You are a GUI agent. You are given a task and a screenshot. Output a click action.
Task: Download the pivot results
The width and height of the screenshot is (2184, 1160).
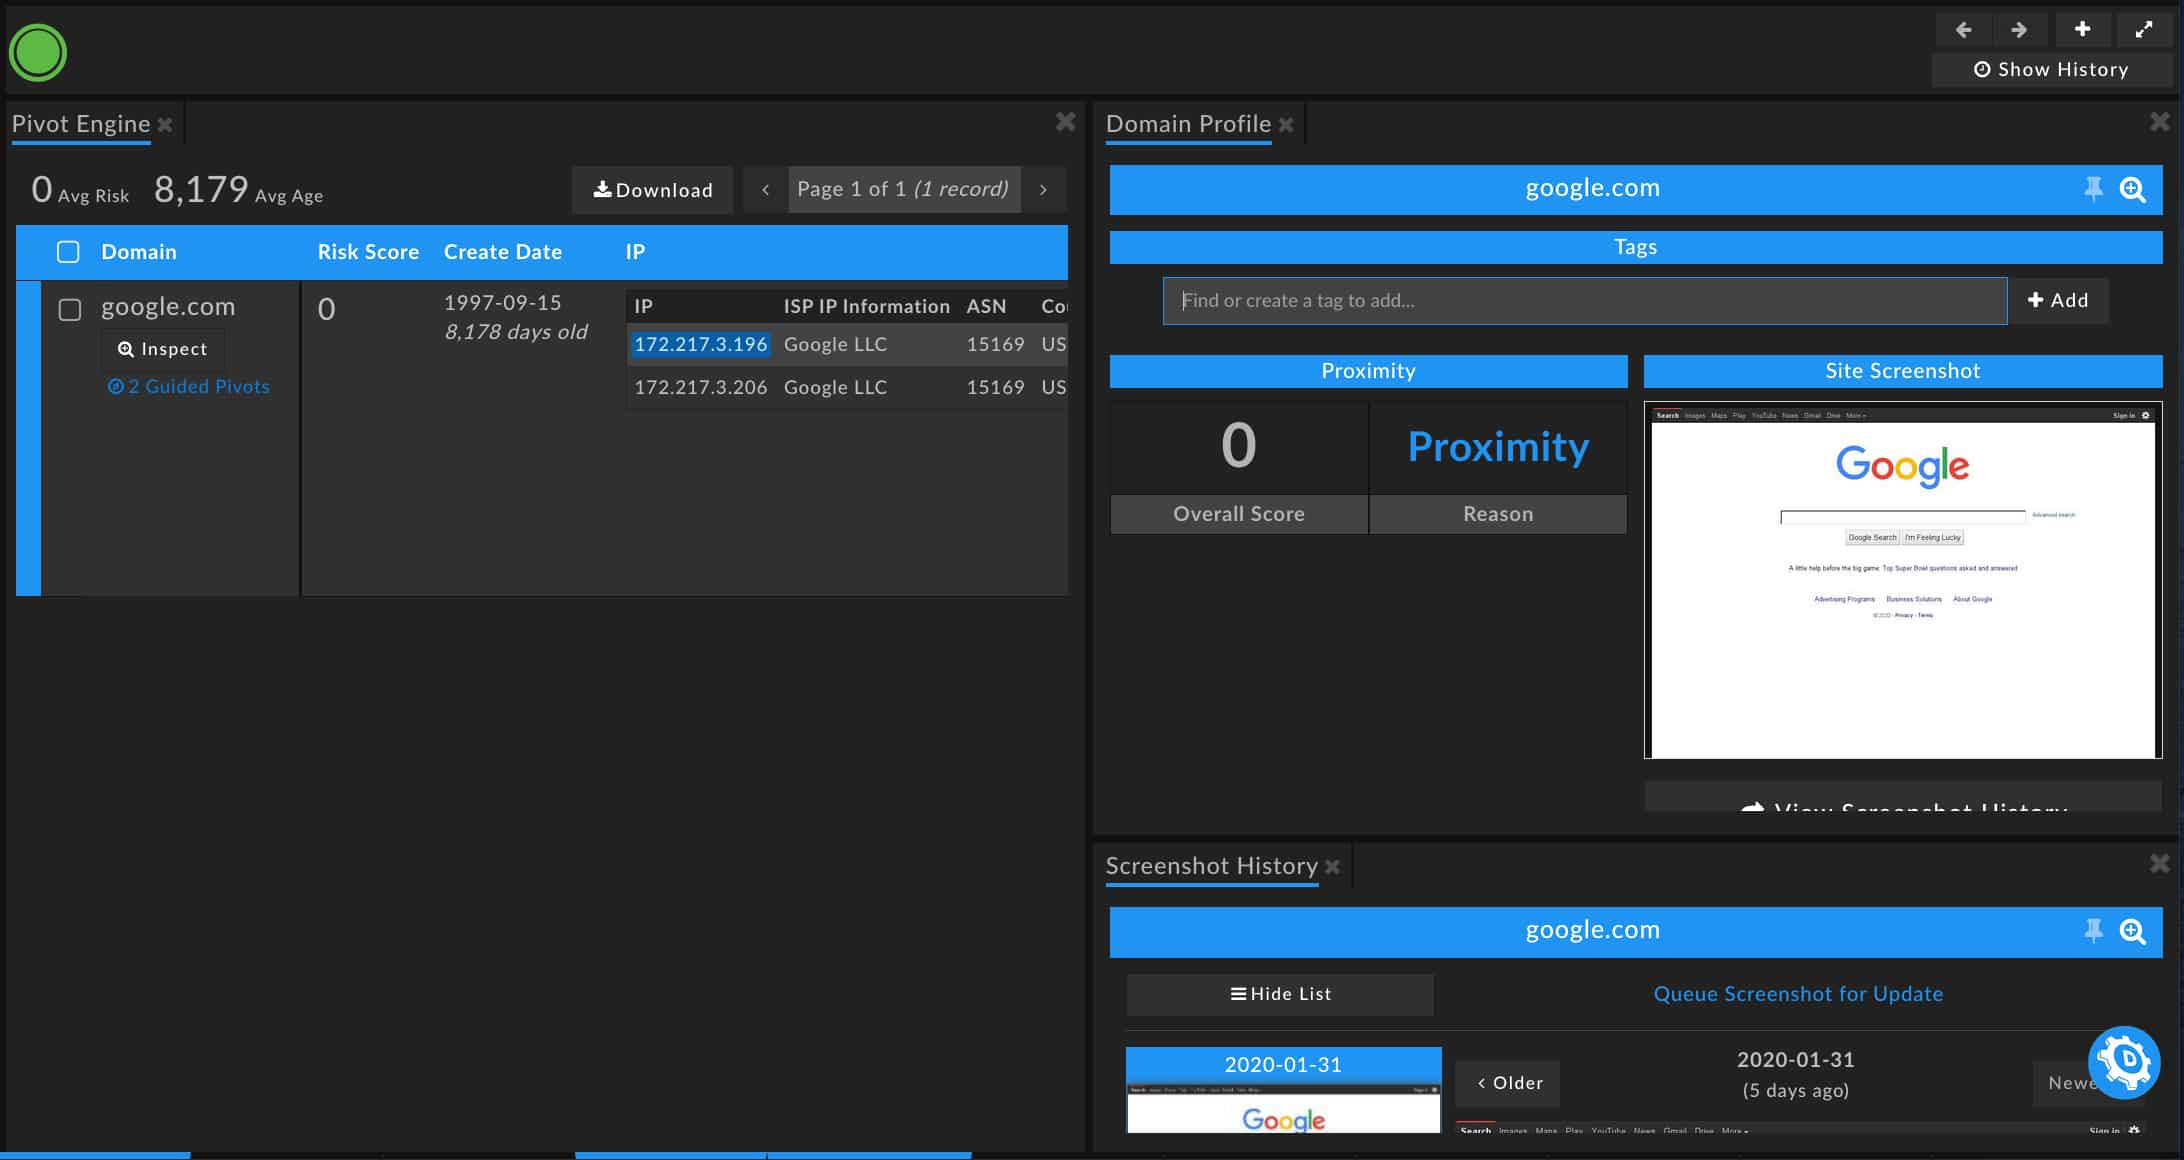pyautogui.click(x=653, y=190)
